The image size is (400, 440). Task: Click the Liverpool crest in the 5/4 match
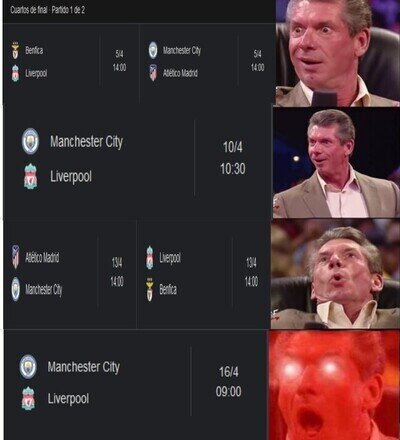(x=15, y=73)
